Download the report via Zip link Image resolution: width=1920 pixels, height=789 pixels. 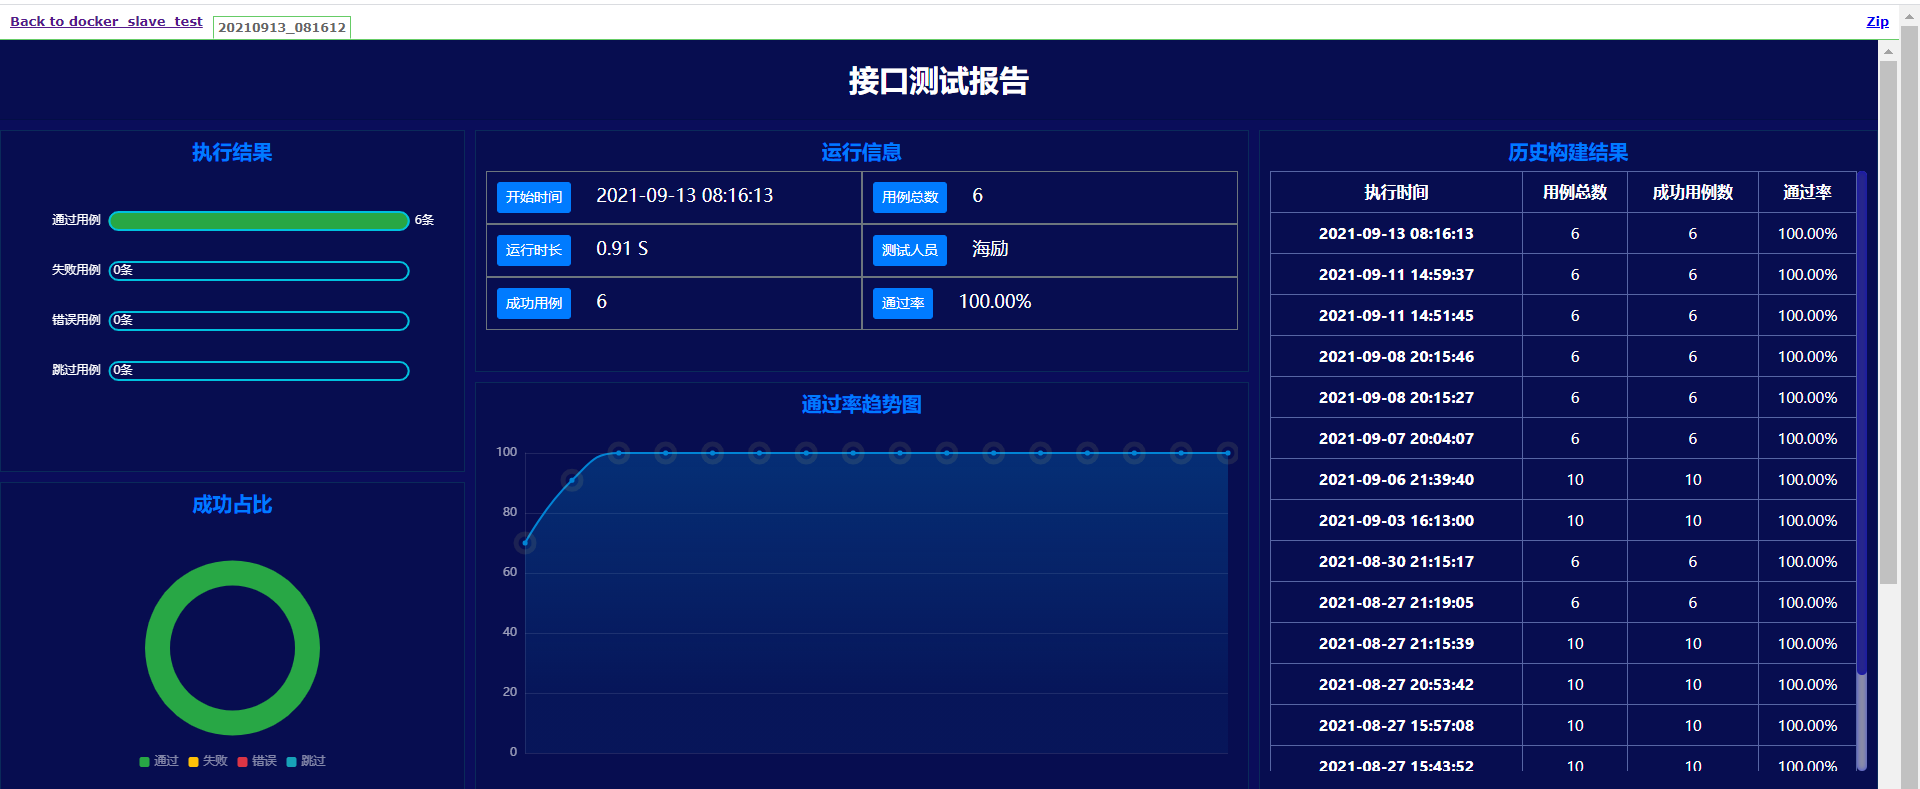point(1877,21)
